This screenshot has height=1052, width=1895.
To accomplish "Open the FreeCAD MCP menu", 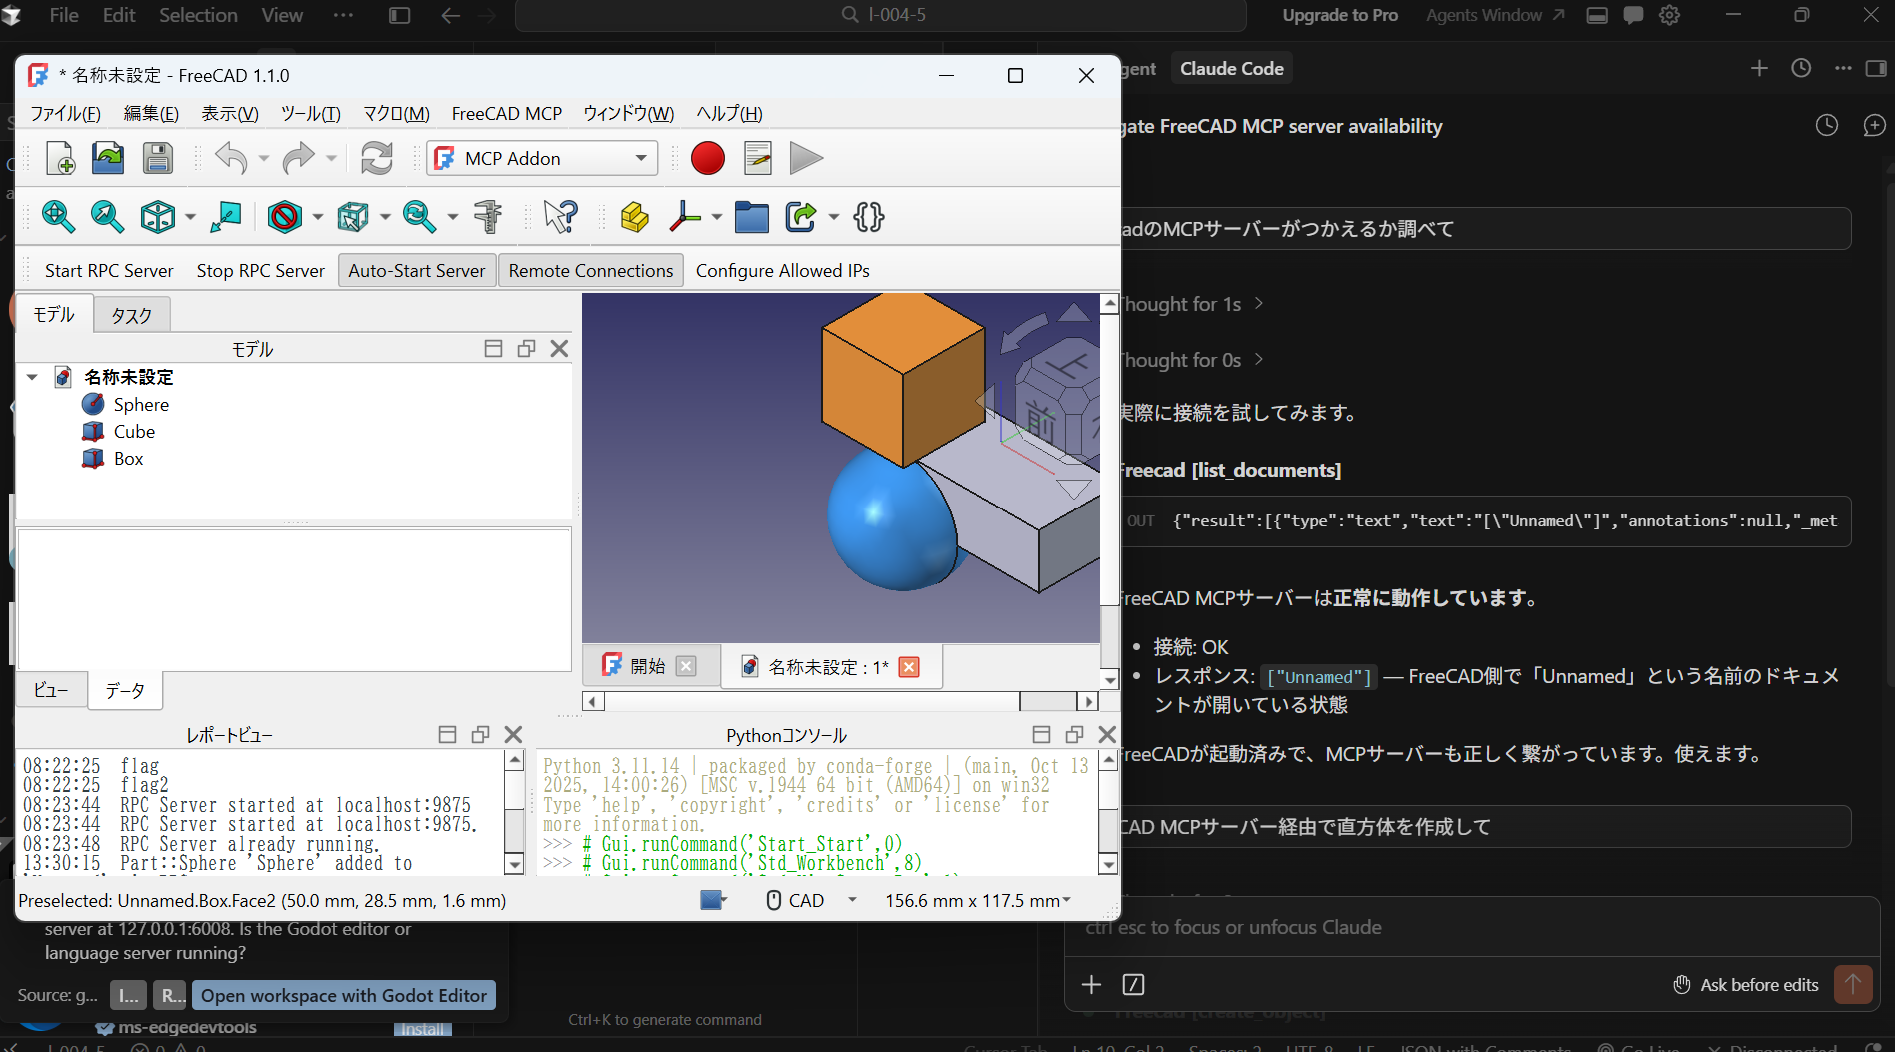I will (506, 114).
